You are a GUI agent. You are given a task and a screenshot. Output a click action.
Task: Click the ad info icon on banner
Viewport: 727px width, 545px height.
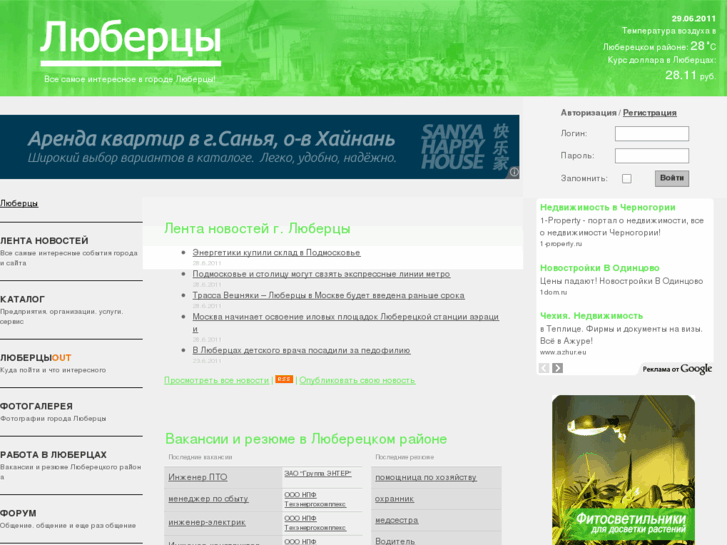514,173
